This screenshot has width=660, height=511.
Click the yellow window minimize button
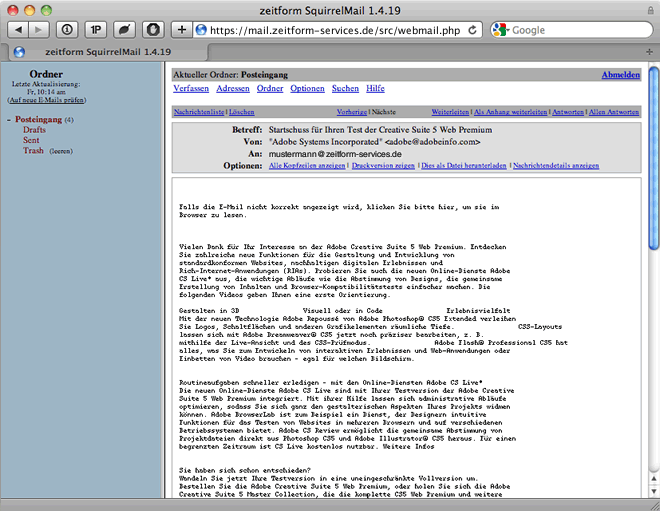(29, 10)
